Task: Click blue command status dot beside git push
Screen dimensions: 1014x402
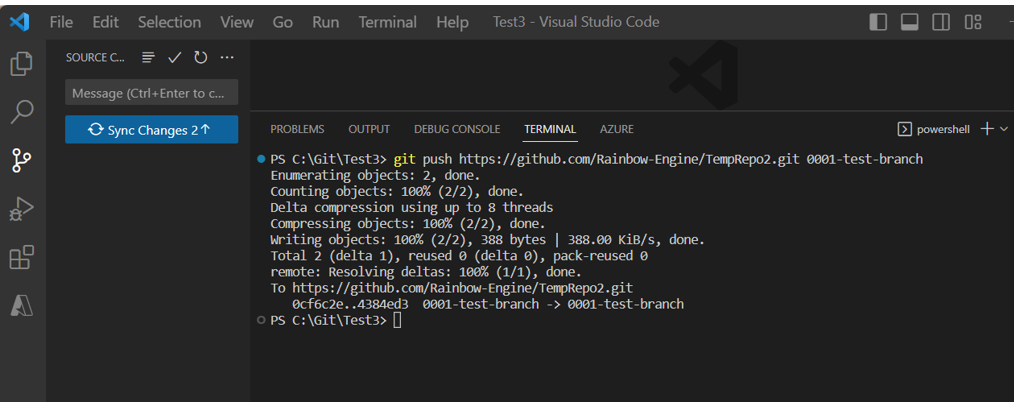Action: 261,159
